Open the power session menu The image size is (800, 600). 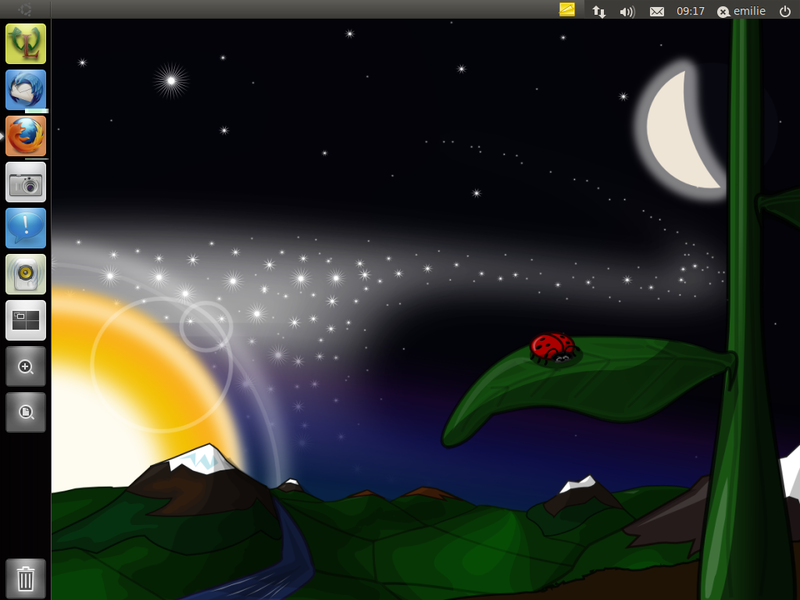785,11
